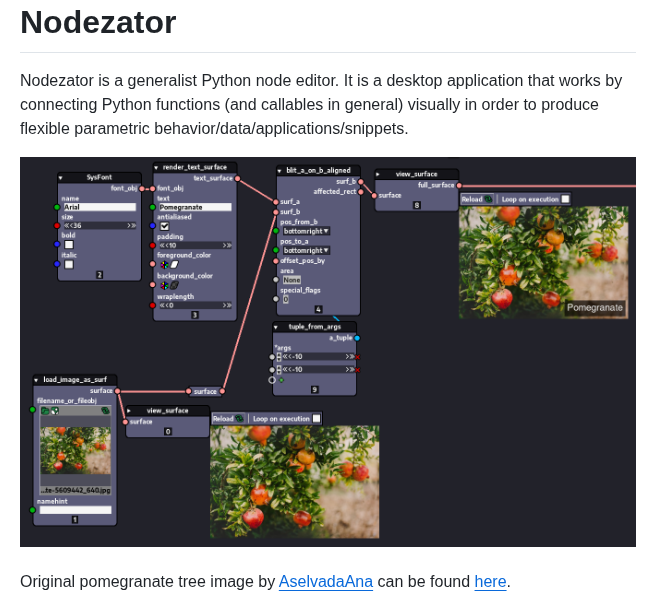Collapse the tuple_from_args node
Viewport: 655px width, 600px height.
(276, 327)
